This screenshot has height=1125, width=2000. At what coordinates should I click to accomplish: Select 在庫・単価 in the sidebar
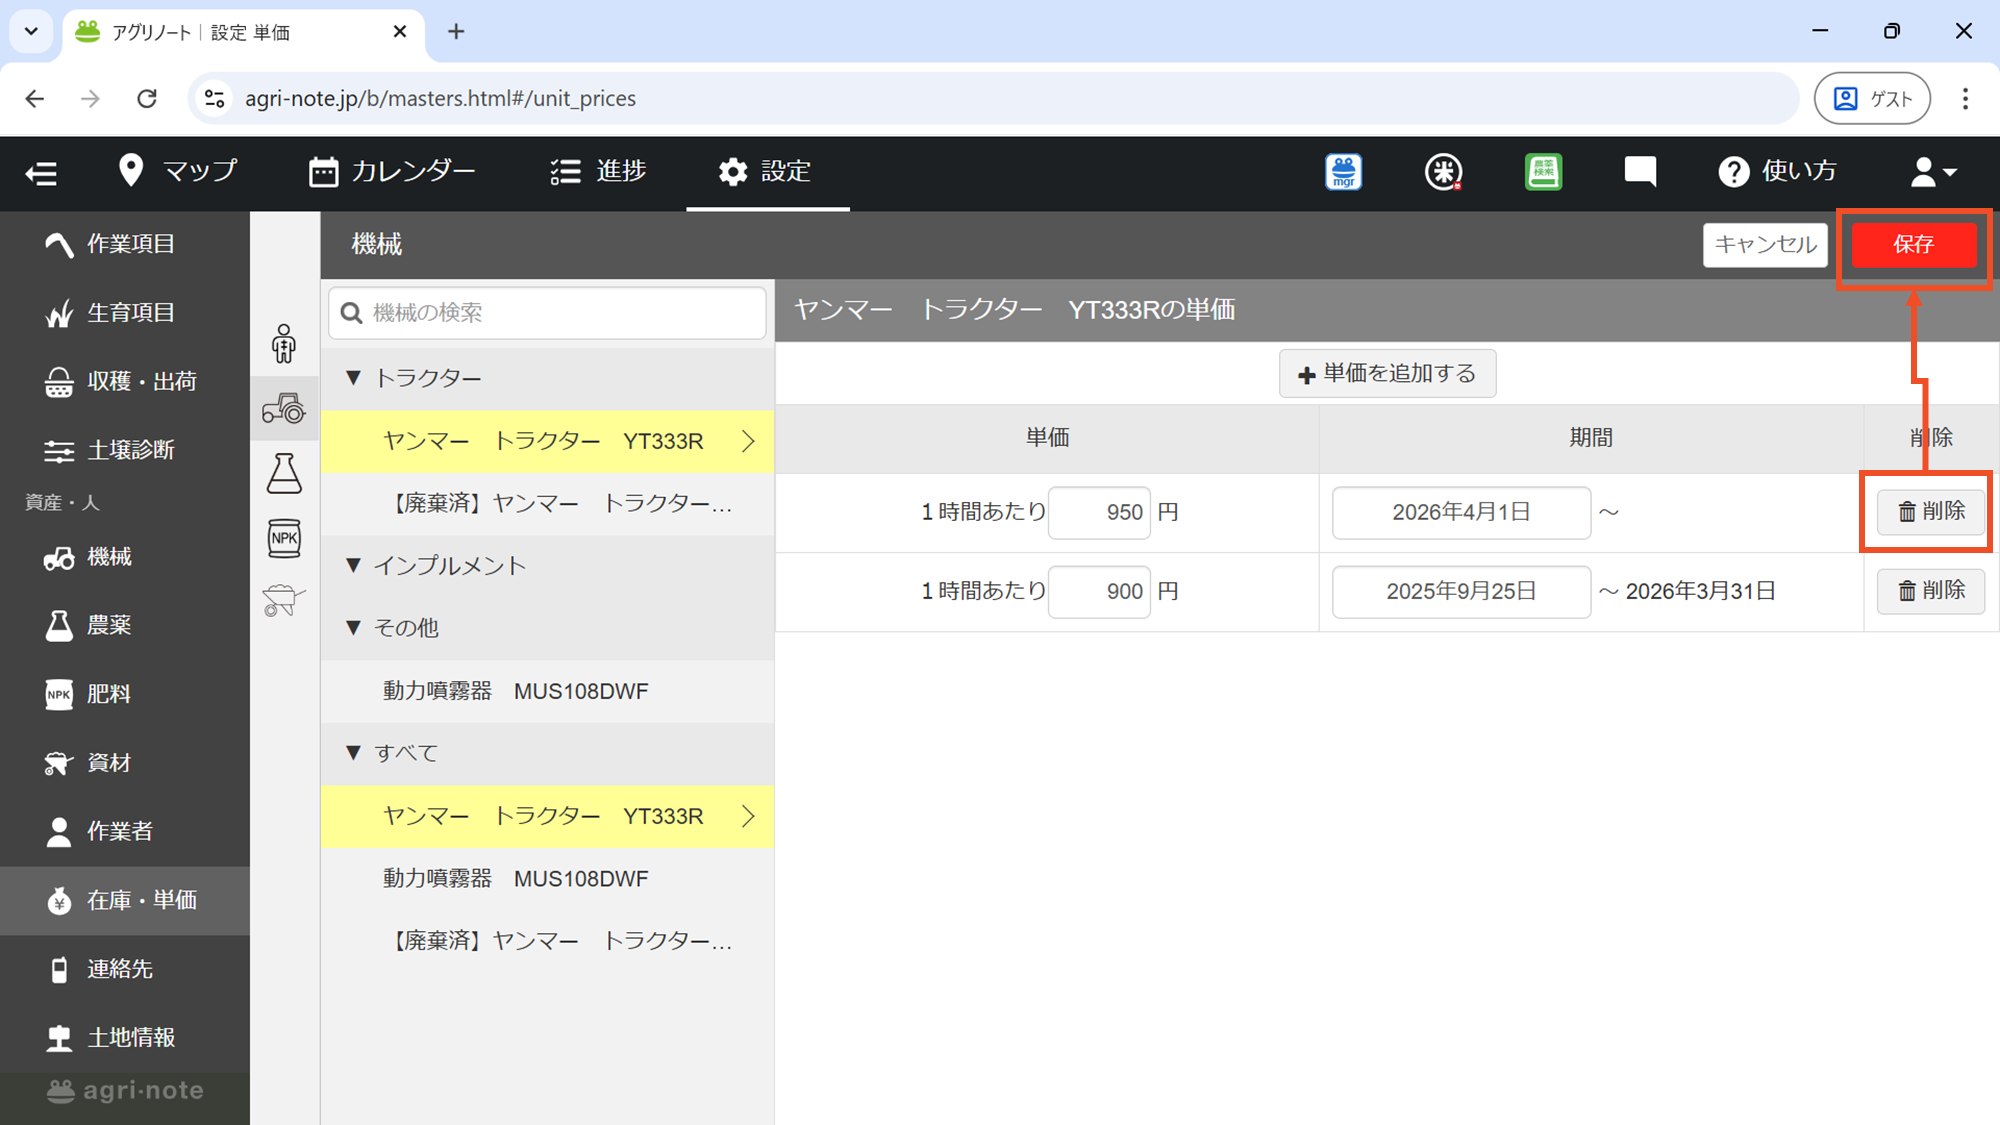125,900
